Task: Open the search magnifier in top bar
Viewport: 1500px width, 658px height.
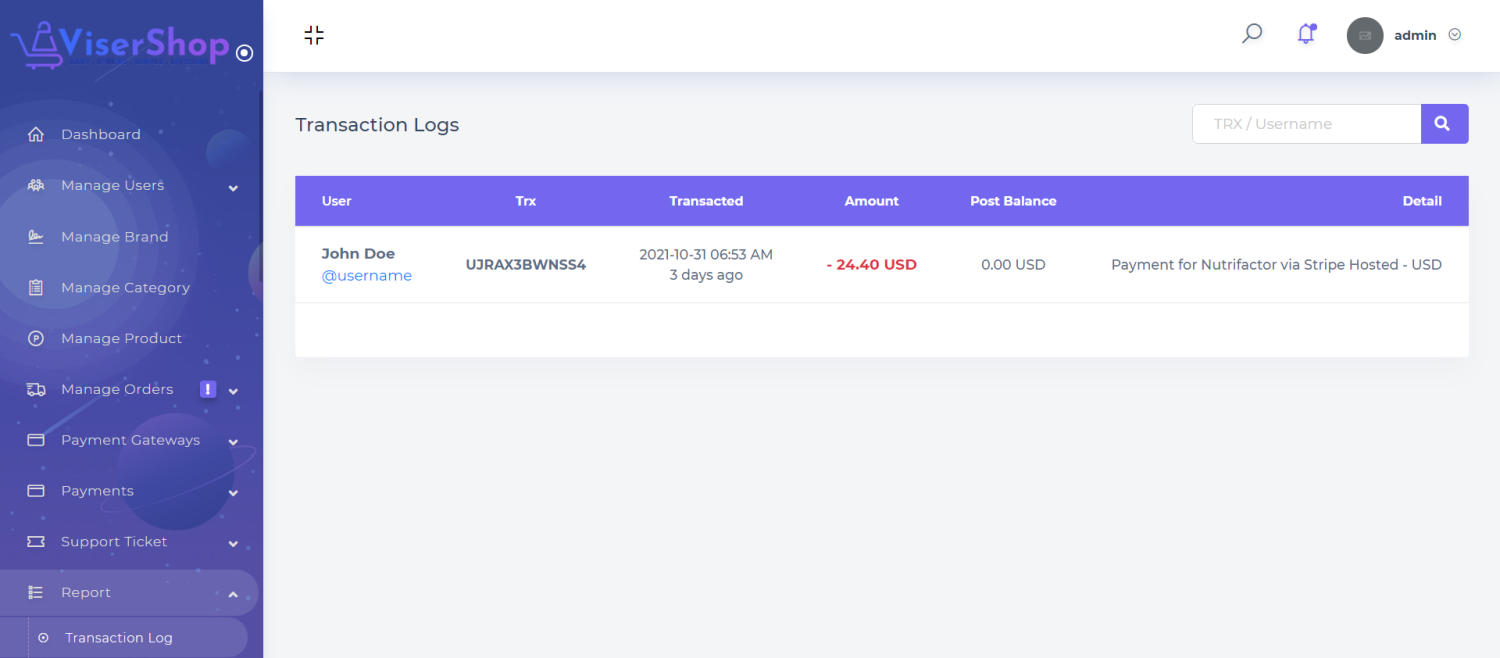Action: pos(1251,34)
